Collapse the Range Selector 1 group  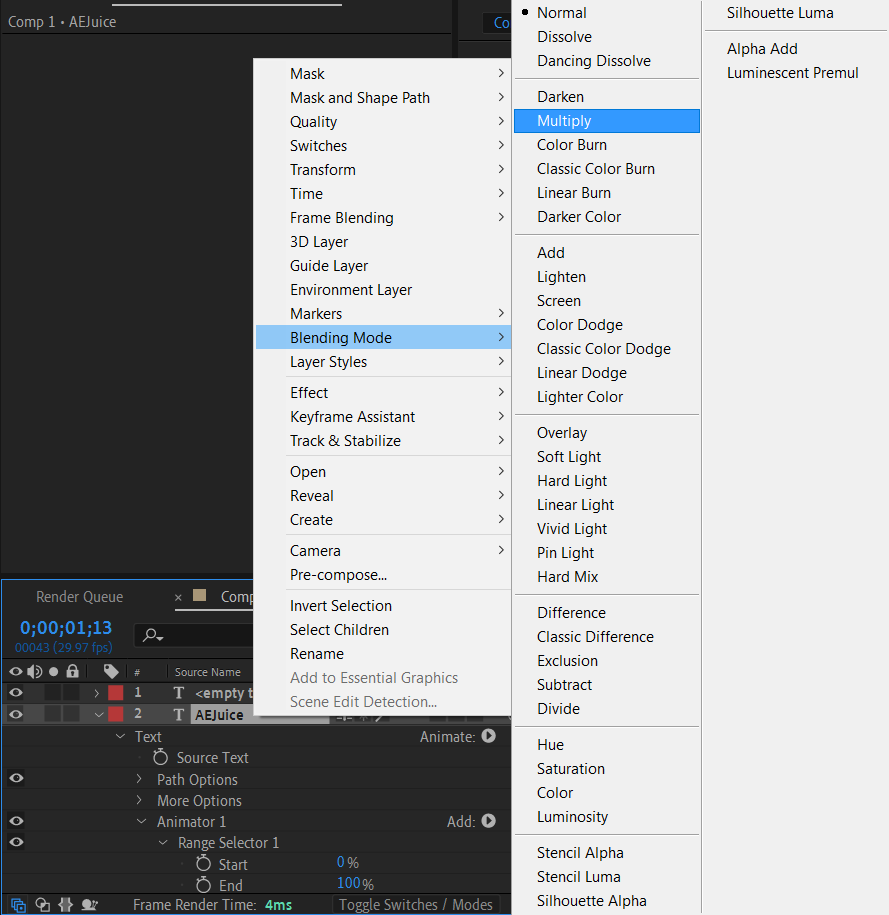click(x=163, y=843)
